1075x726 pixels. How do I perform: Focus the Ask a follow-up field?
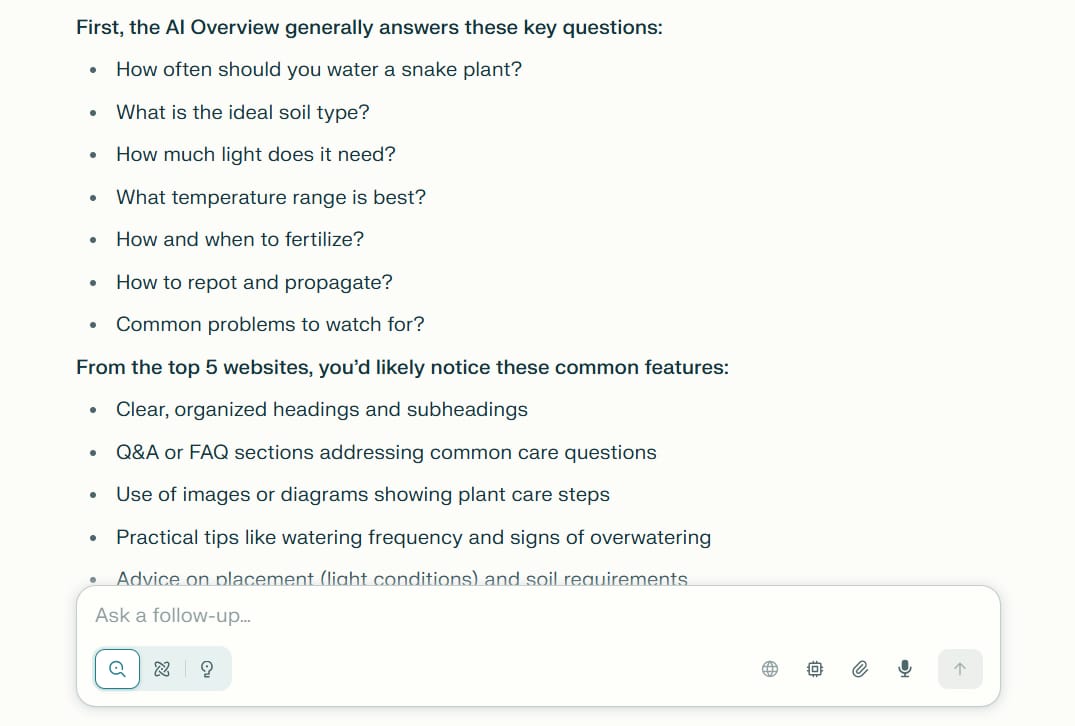pyautogui.click(x=538, y=615)
